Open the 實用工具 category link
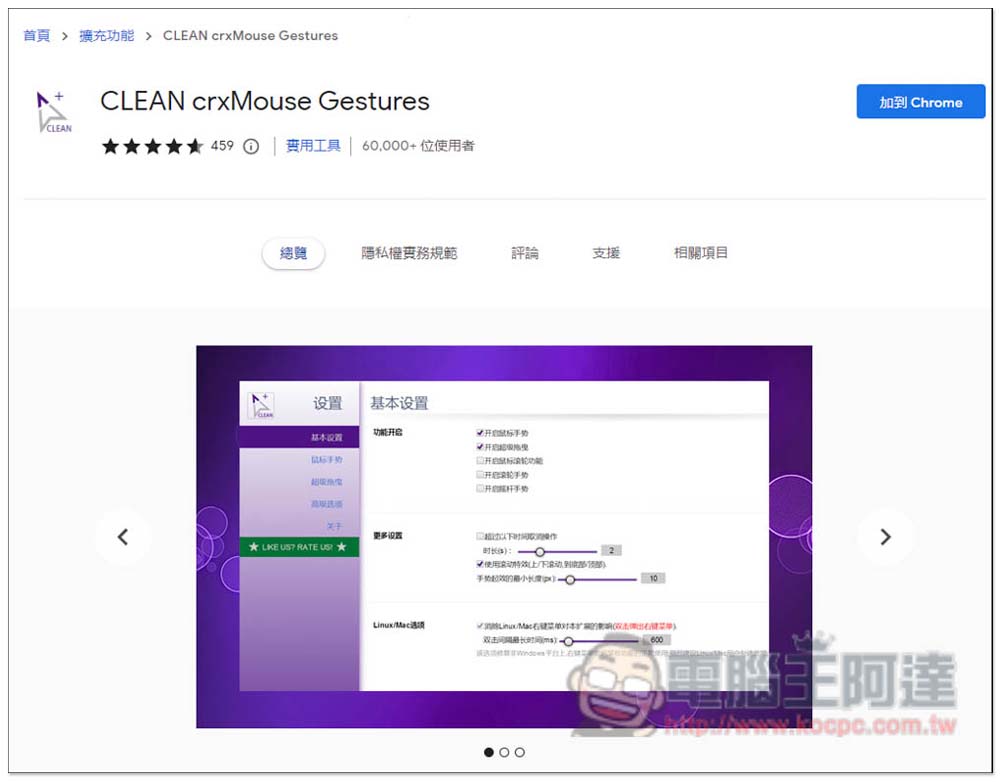 315,146
